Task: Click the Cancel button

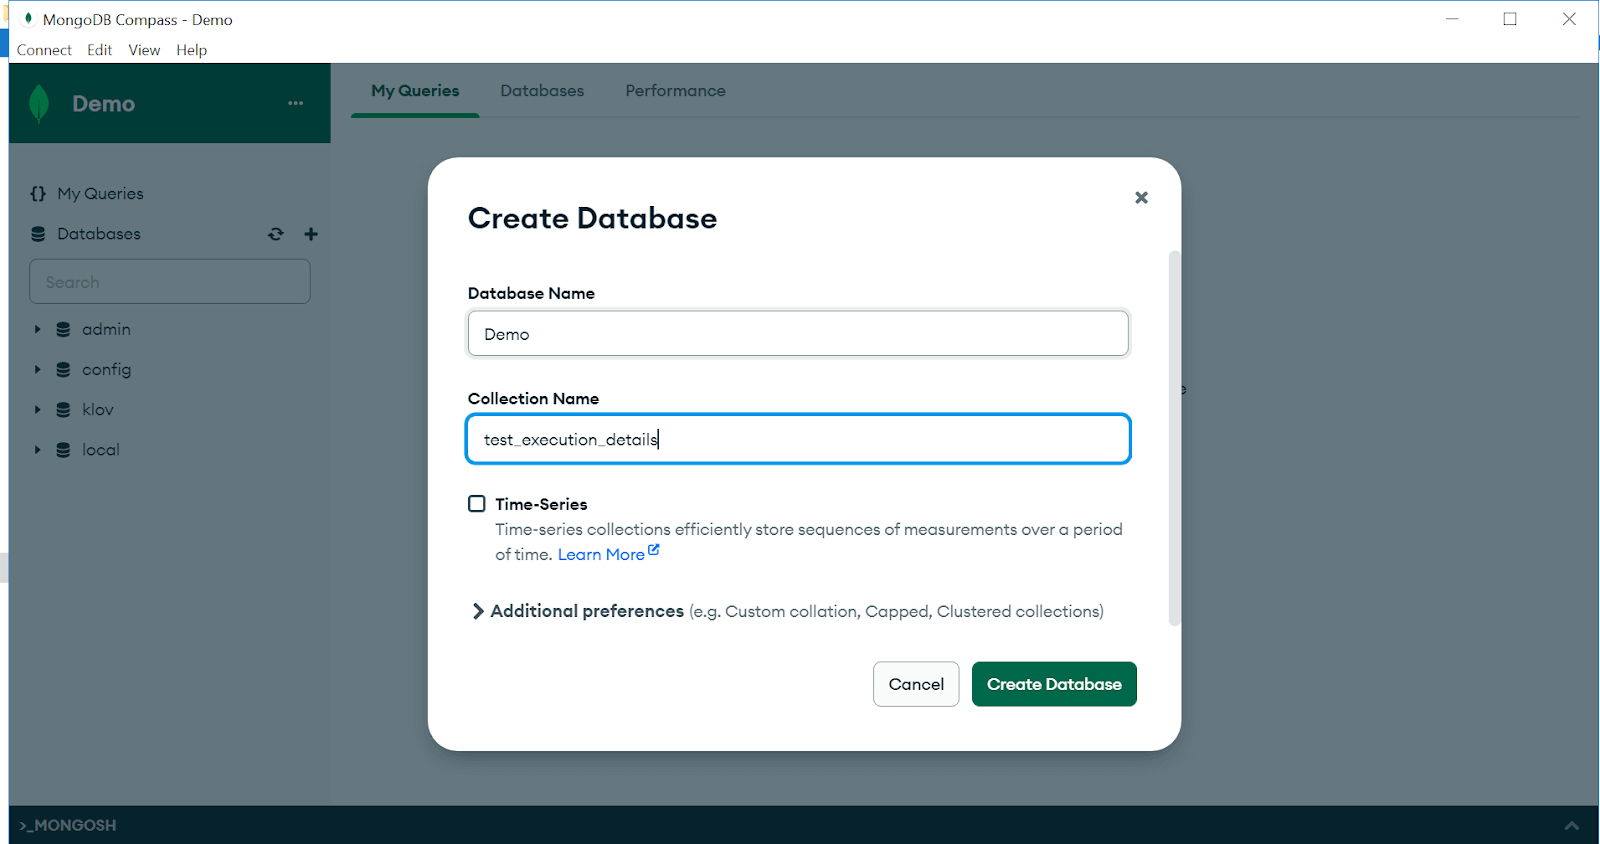Action: point(916,684)
